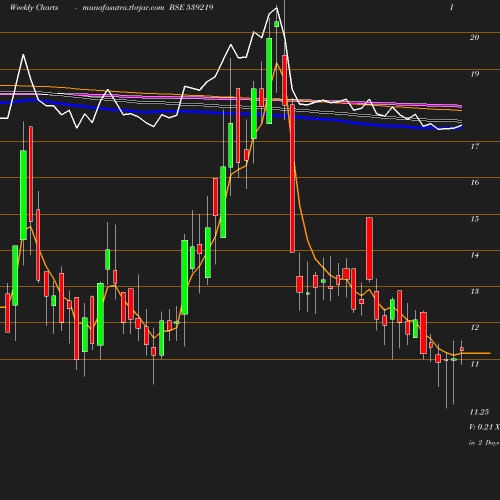This screenshot has width=500, height=500.
Task: Select the price axis label 17
Action: tap(475, 146)
